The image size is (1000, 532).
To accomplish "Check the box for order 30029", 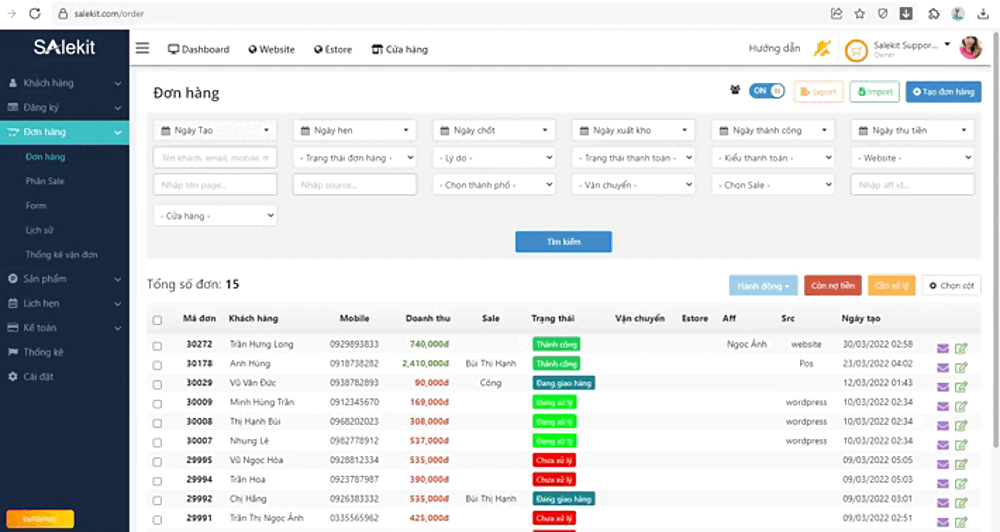I will pos(158,385).
